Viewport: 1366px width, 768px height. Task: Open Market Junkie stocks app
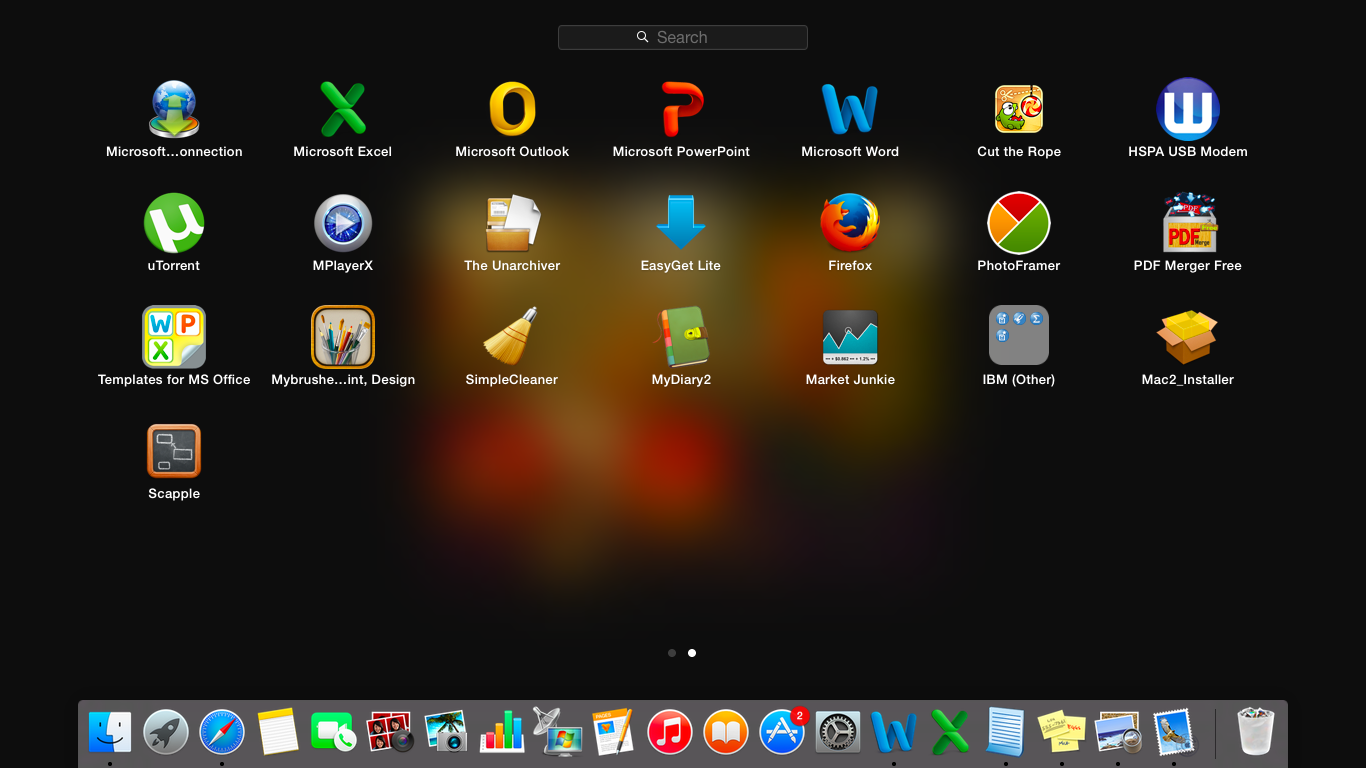850,337
